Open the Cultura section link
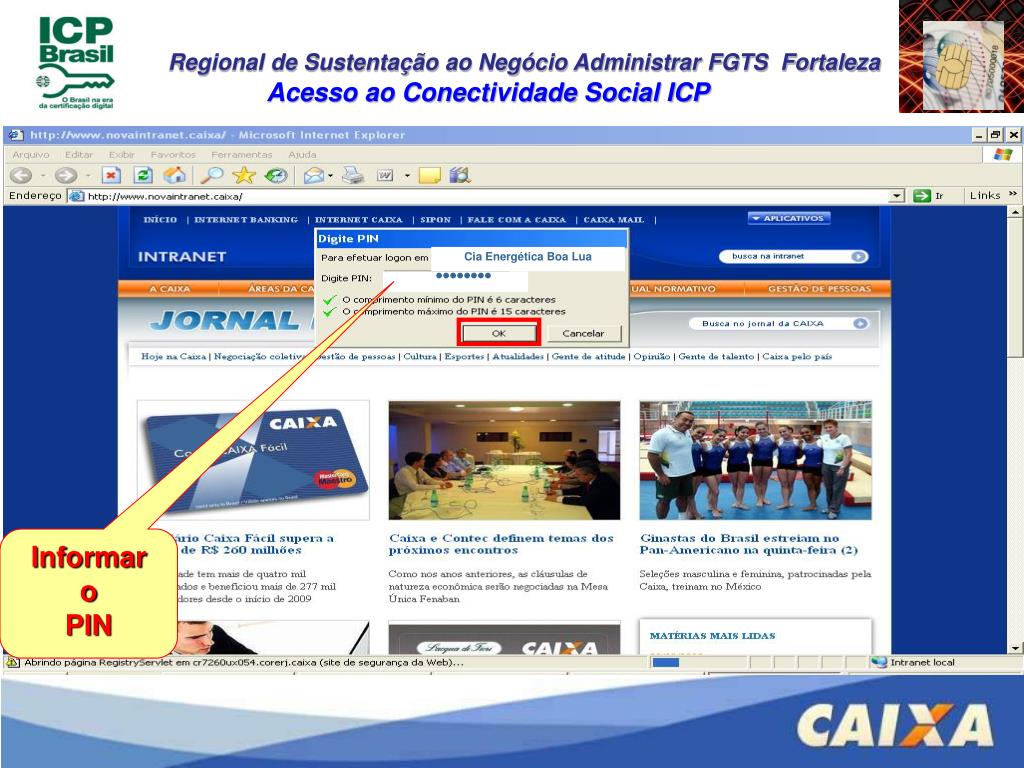This screenshot has width=1024, height=768. (x=420, y=357)
